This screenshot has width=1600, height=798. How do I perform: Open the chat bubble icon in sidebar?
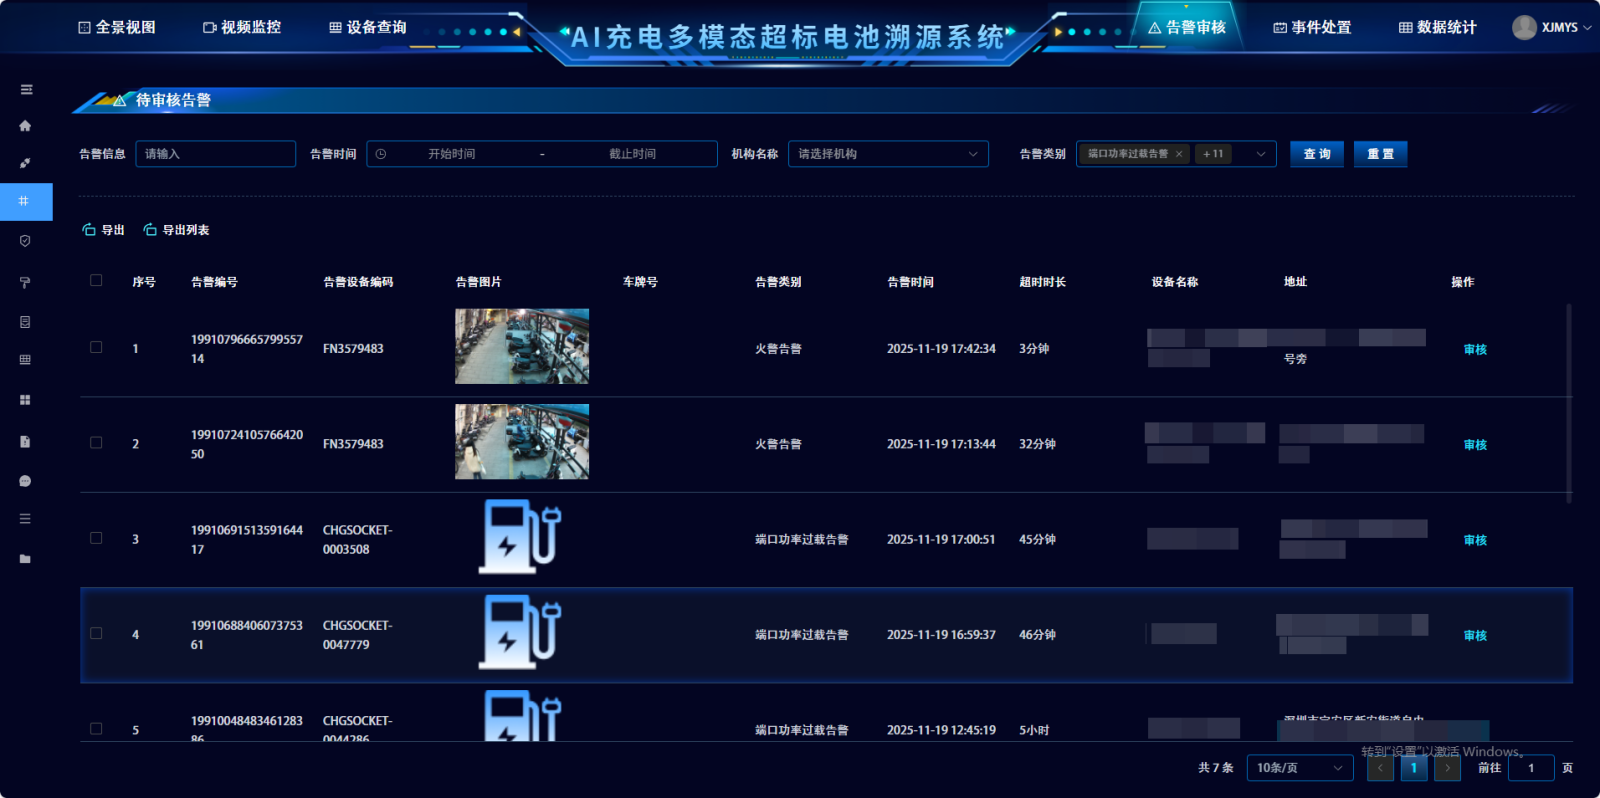25,481
